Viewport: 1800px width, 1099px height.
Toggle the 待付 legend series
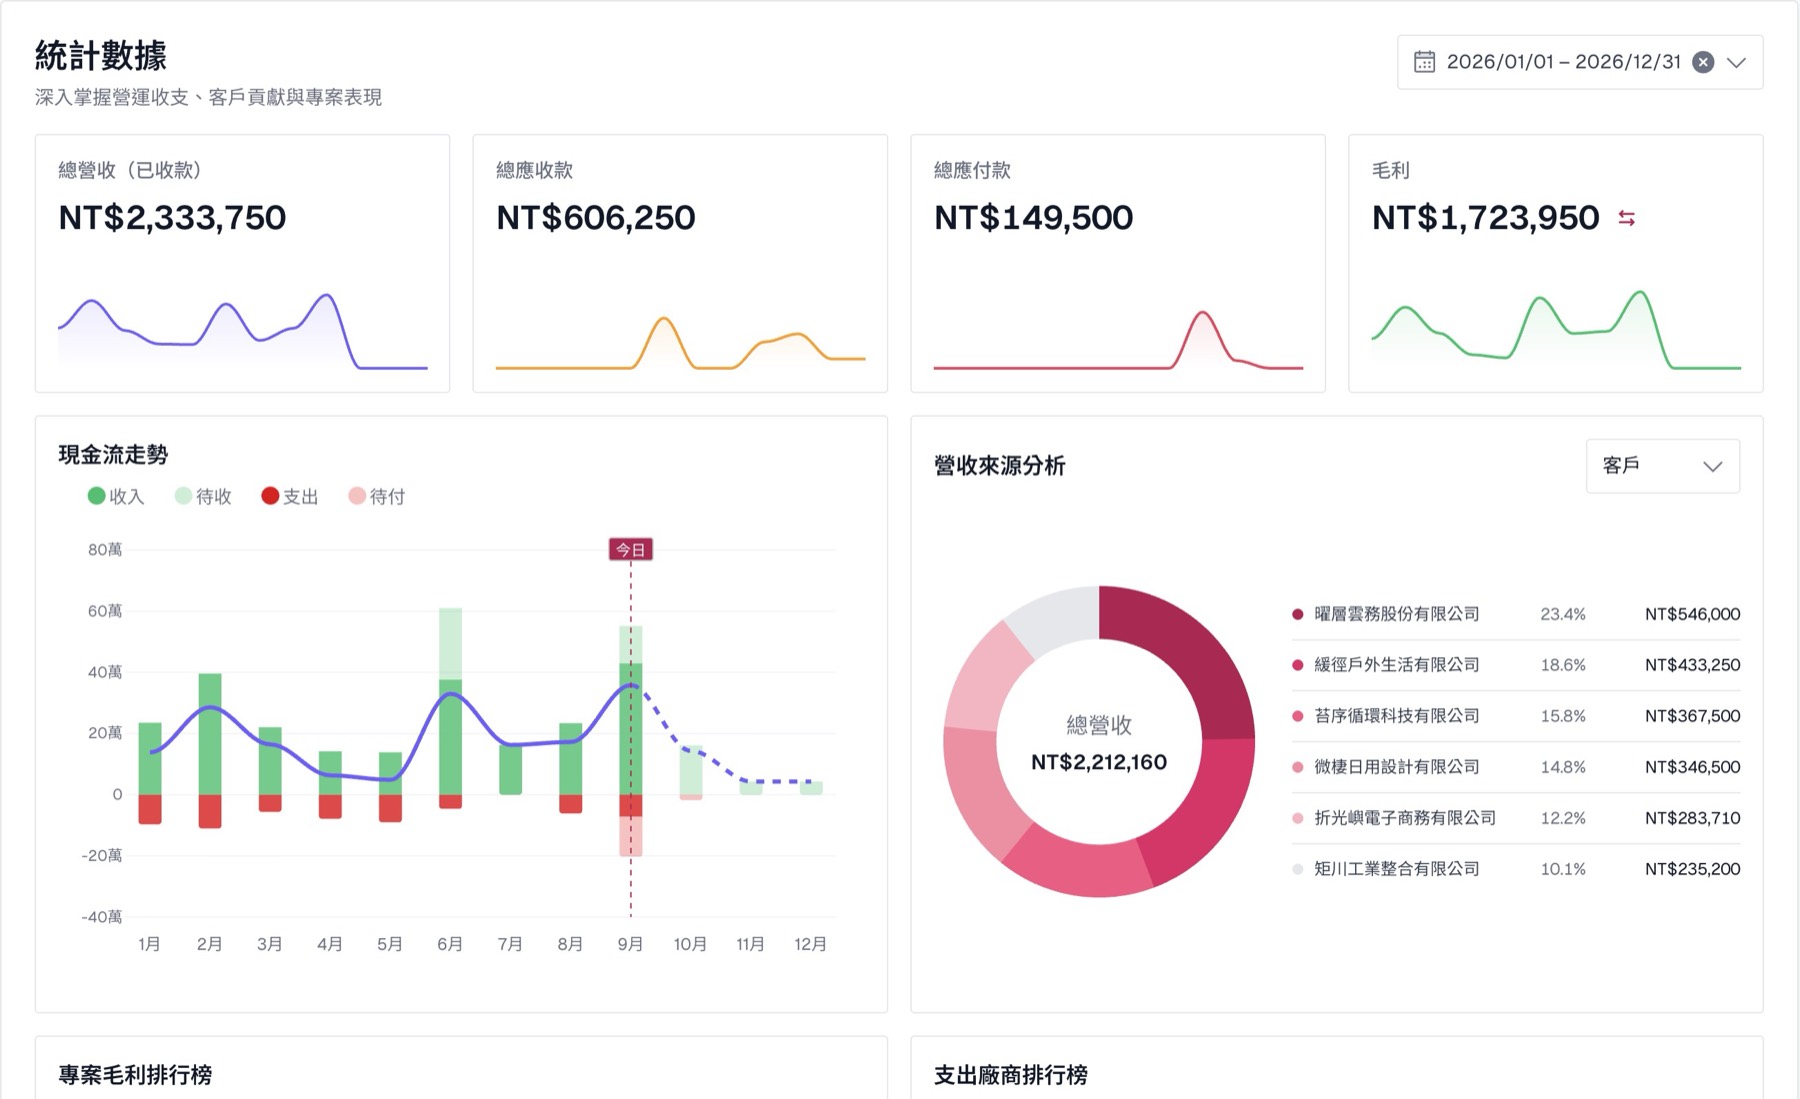click(377, 496)
